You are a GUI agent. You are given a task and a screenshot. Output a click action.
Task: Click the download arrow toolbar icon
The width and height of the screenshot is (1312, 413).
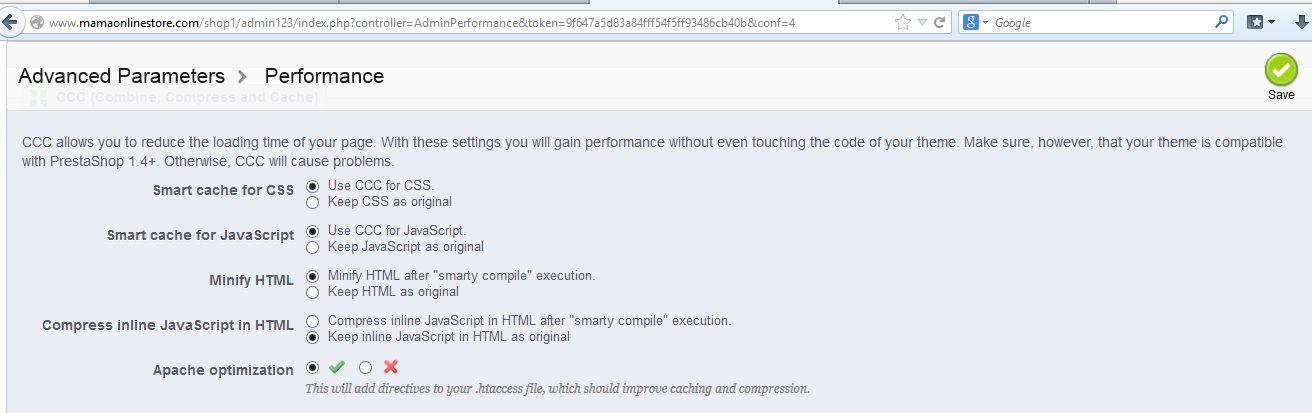coord(1302,22)
